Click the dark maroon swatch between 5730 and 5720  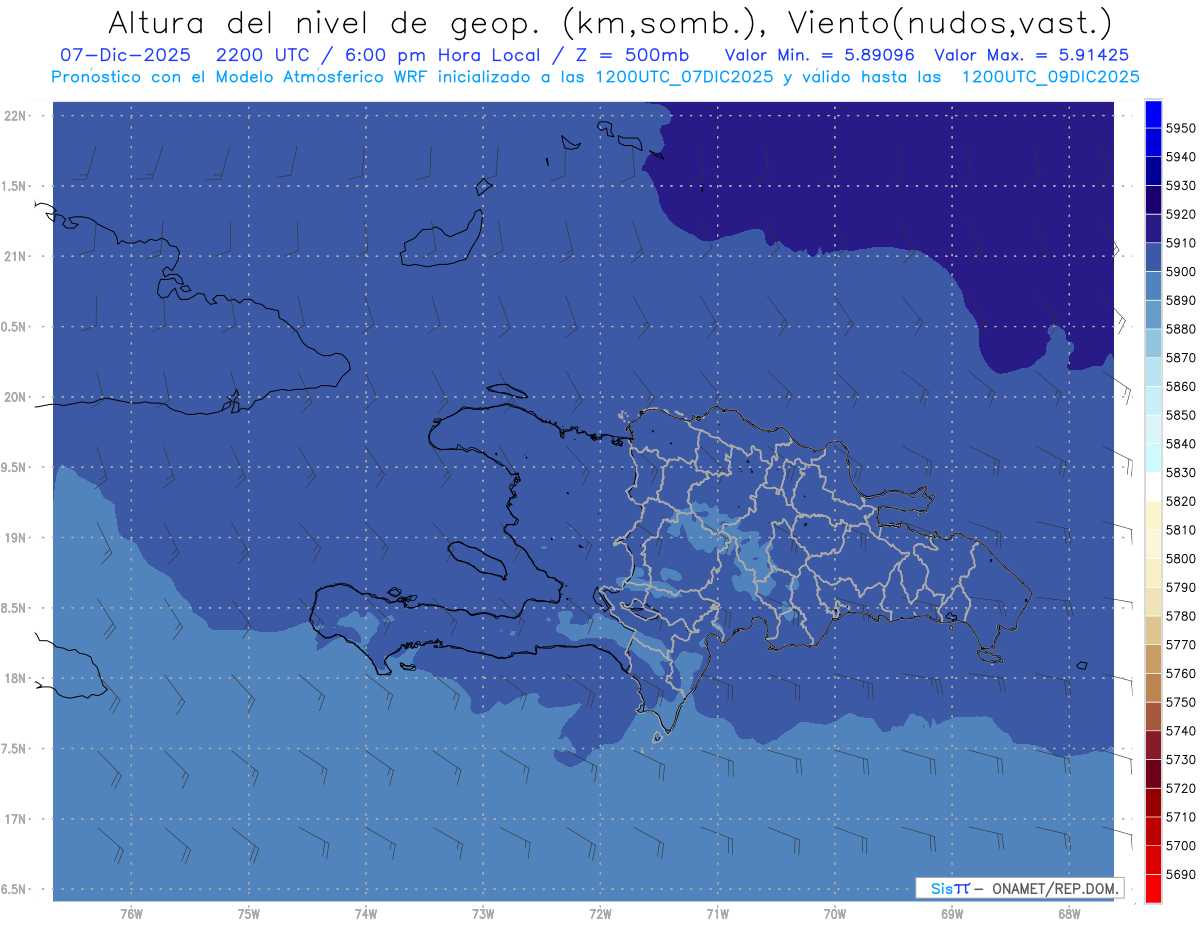[1153, 773]
